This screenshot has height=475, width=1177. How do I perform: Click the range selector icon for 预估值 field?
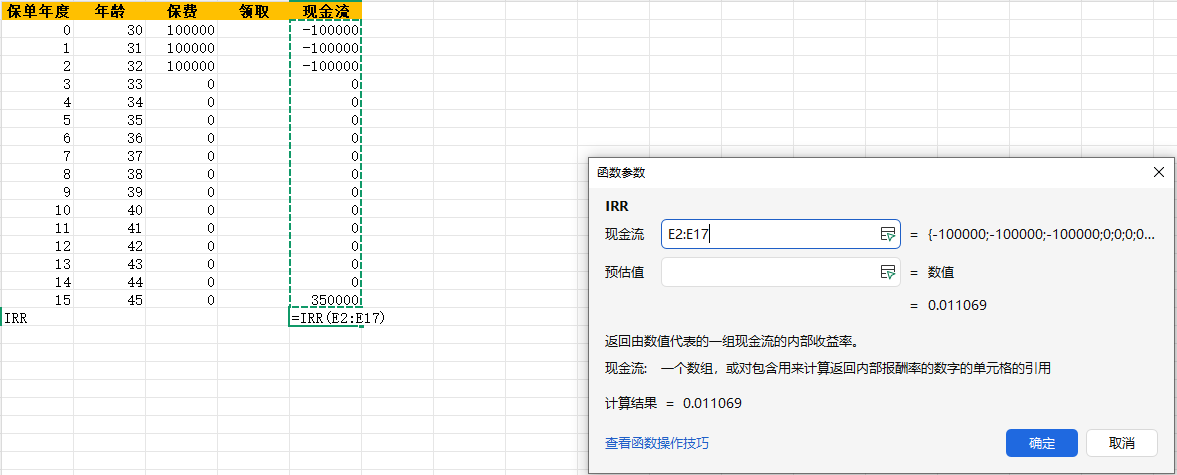pos(886,272)
